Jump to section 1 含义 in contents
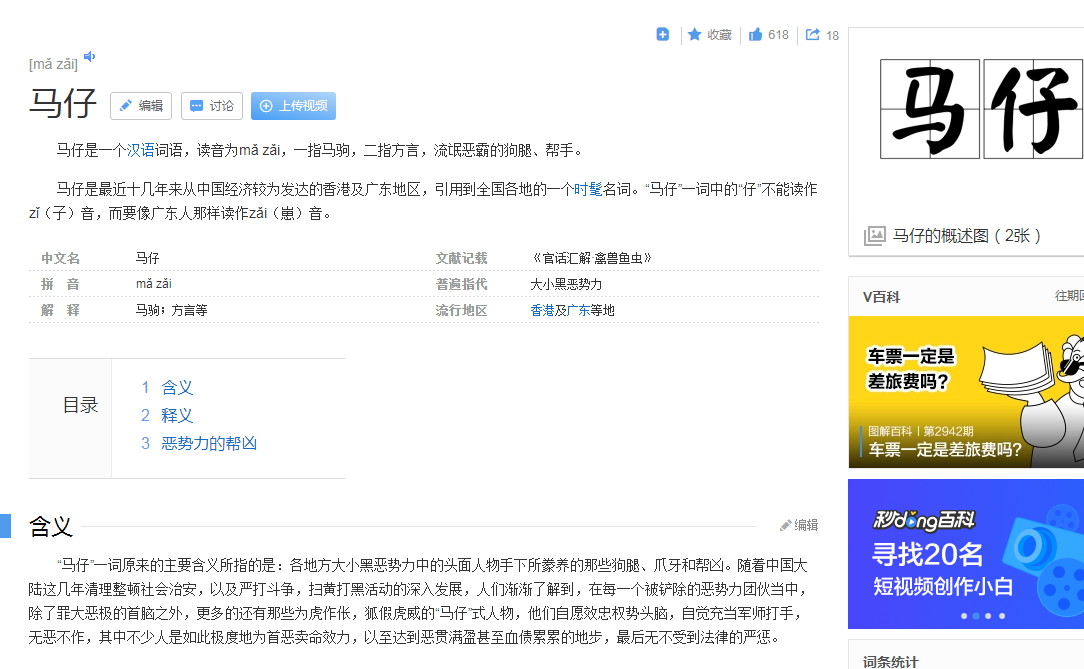The height and width of the screenshot is (669, 1084). (x=176, y=388)
